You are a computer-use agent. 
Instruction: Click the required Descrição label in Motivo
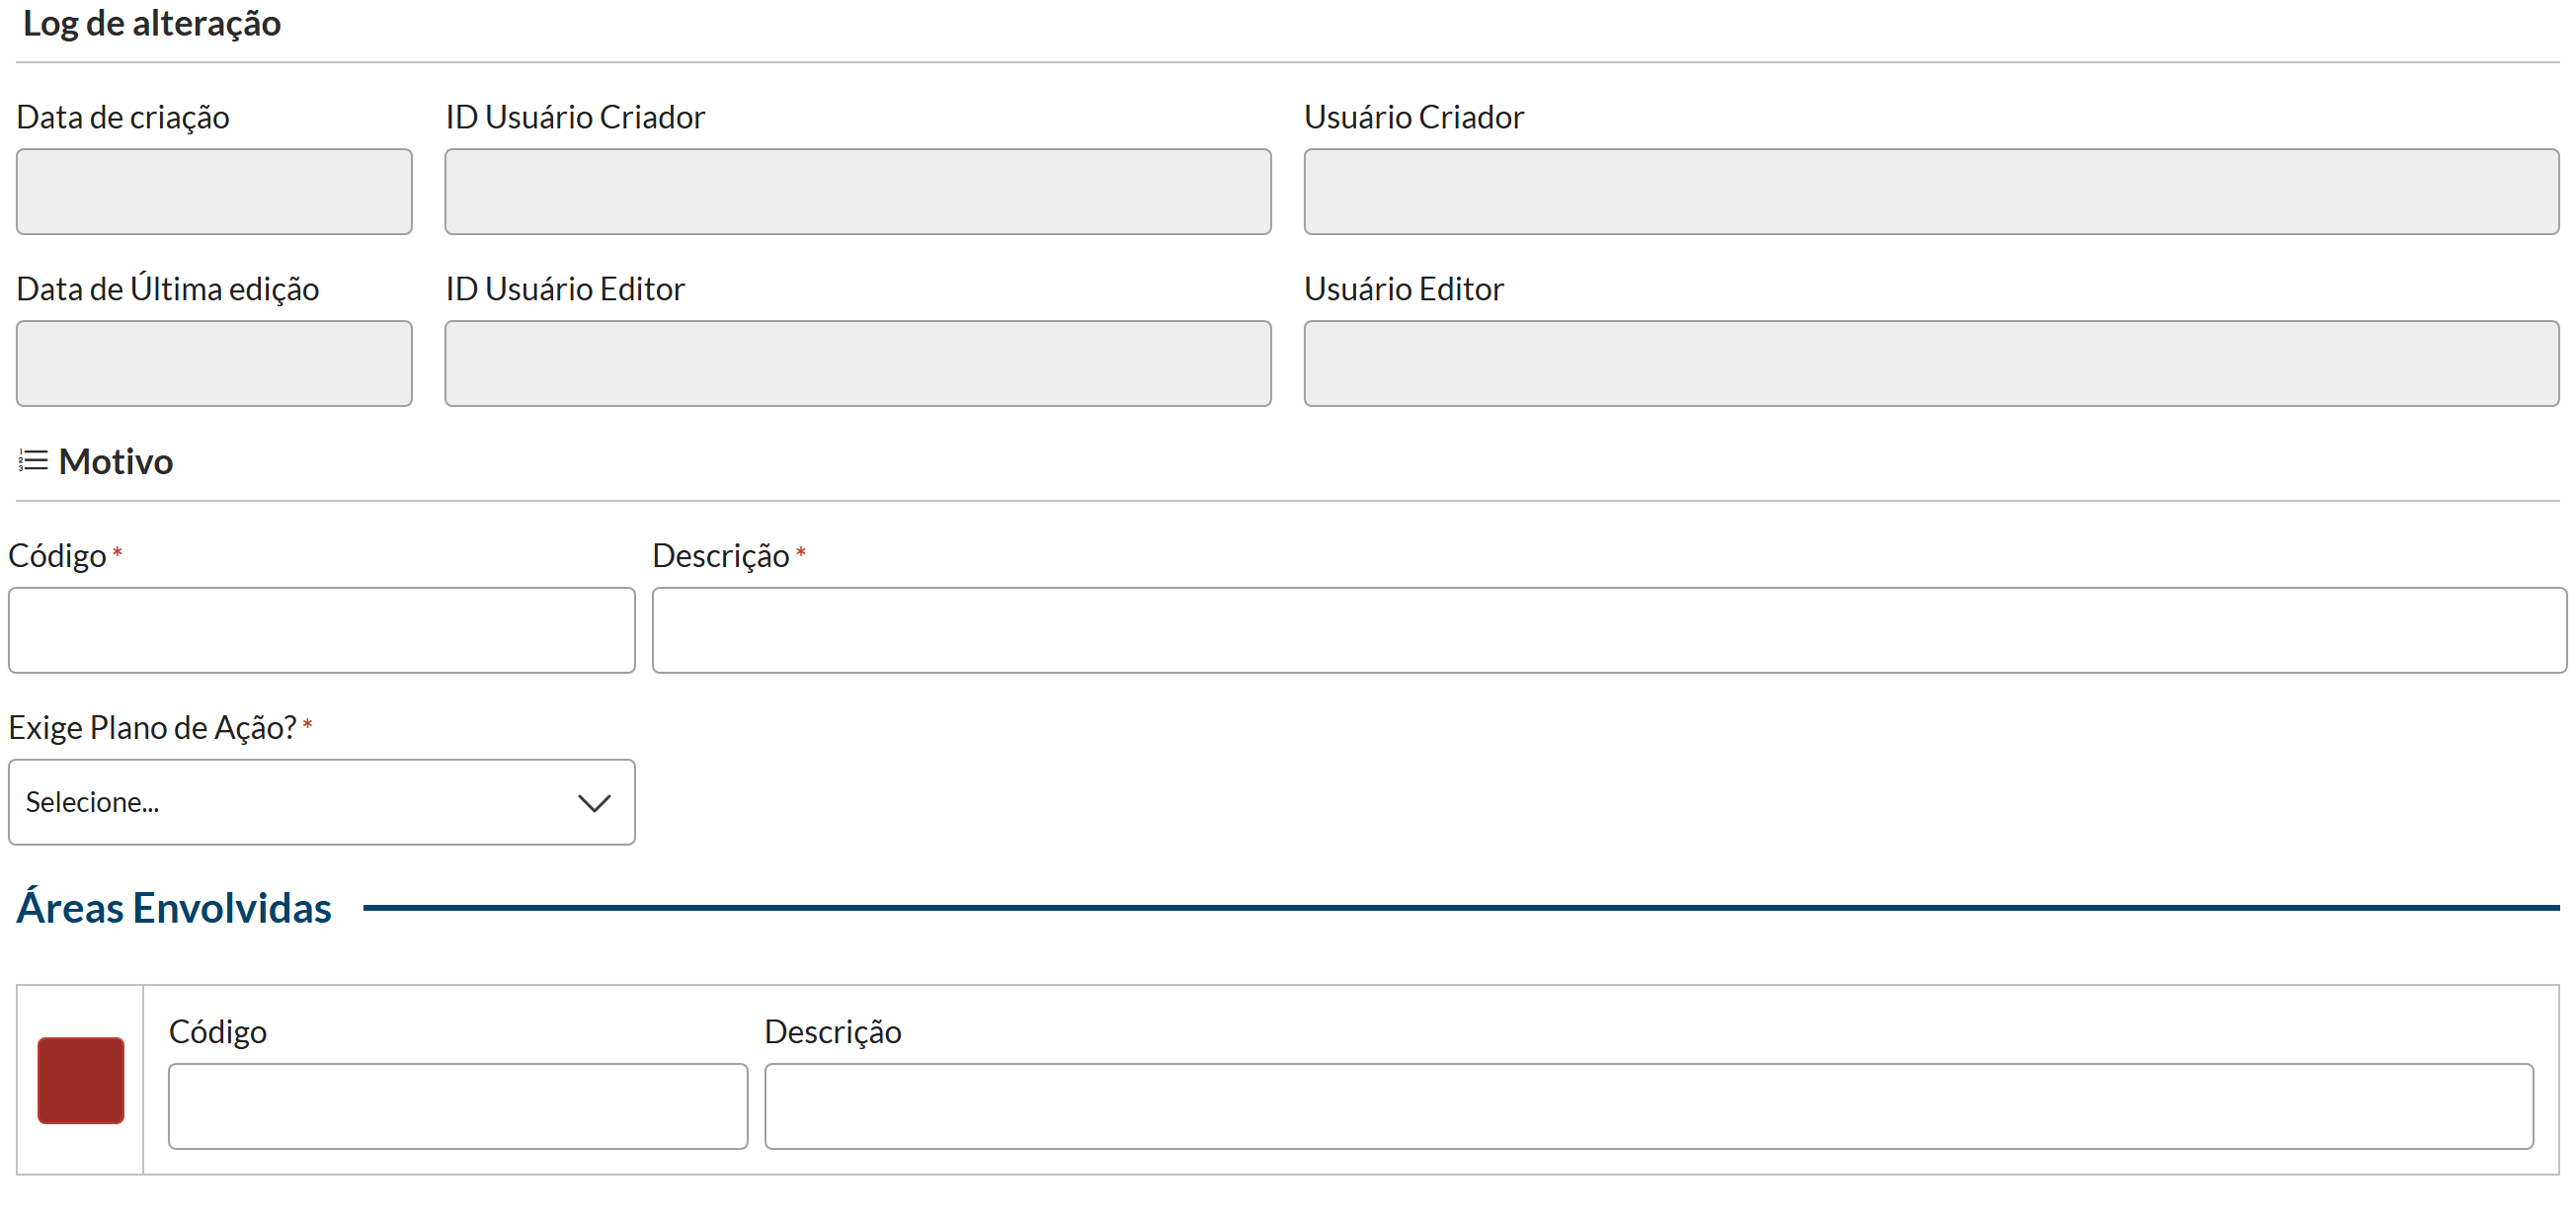721,555
